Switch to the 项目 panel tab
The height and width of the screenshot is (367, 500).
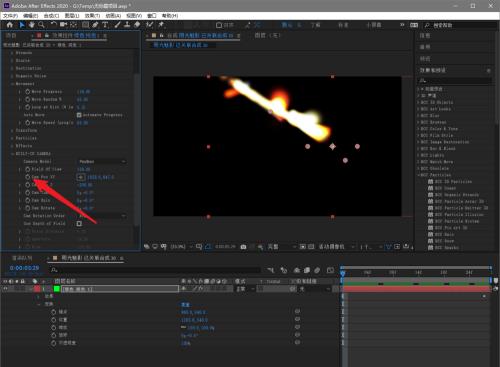[11, 35]
